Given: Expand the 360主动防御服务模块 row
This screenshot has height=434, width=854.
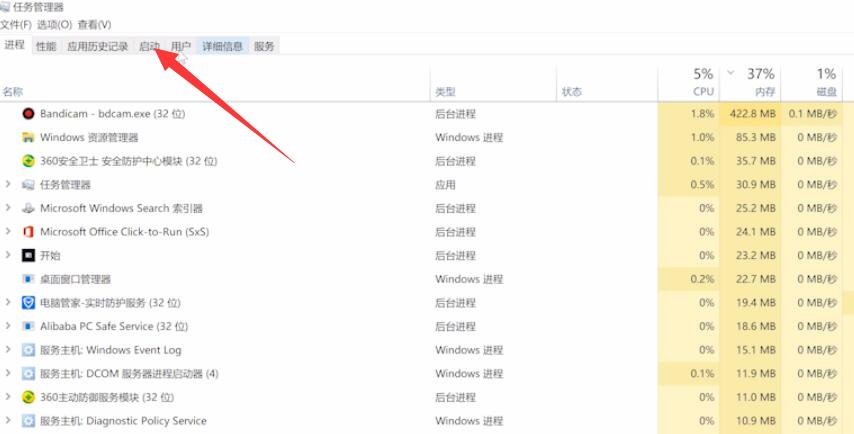Looking at the screenshot, I should coord(8,396).
